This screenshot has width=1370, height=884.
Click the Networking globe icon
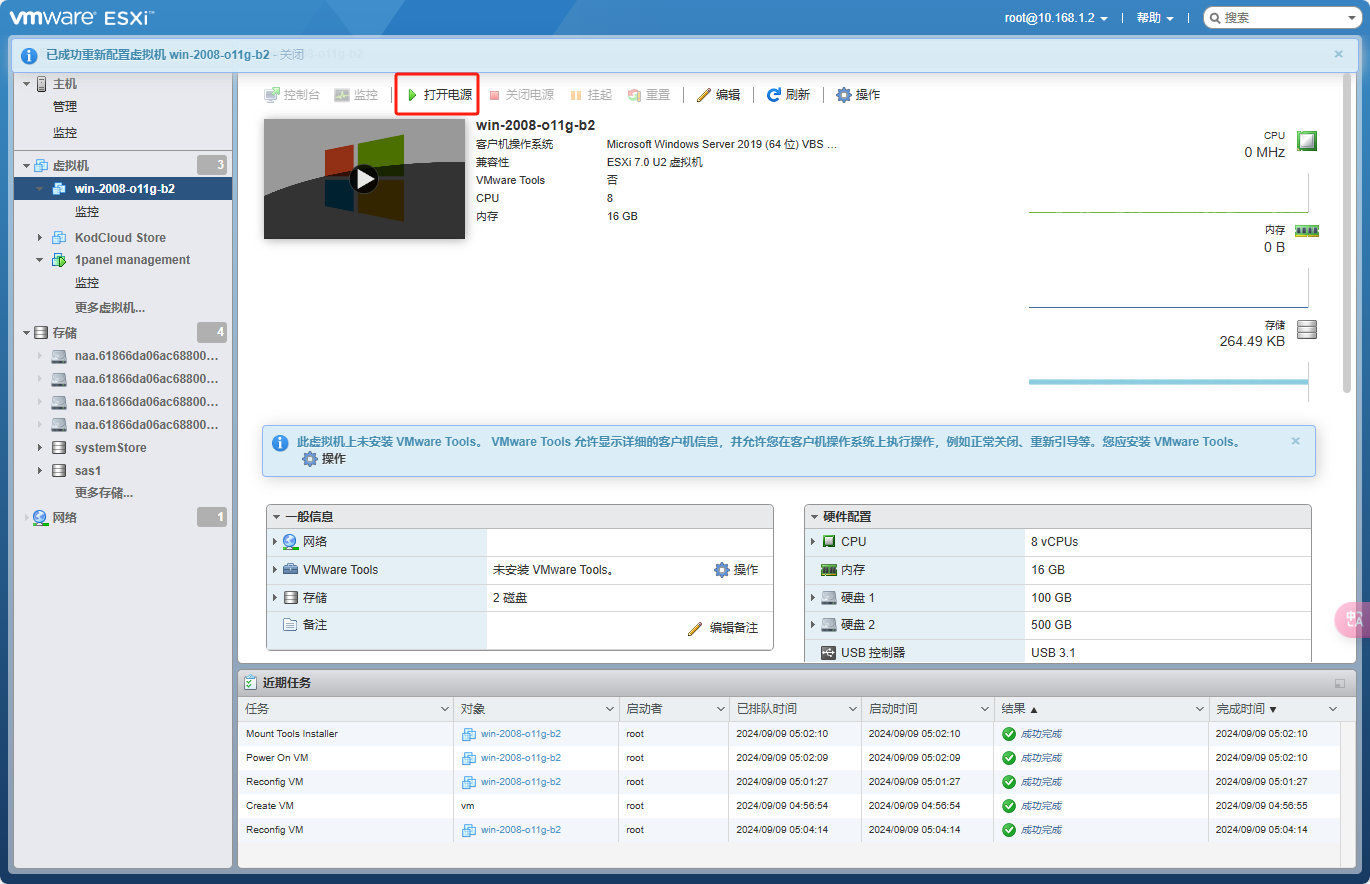(x=40, y=518)
